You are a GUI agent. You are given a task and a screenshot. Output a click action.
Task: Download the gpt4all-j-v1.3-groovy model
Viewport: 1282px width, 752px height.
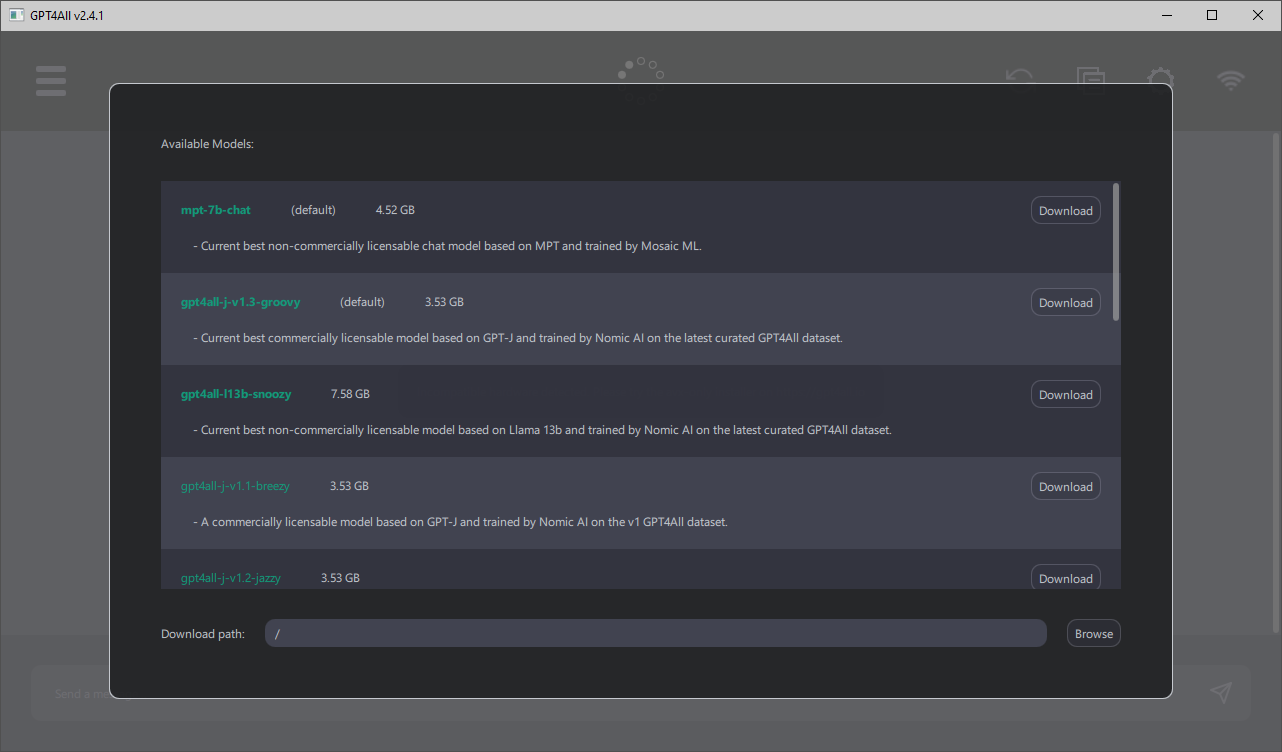[1065, 302]
